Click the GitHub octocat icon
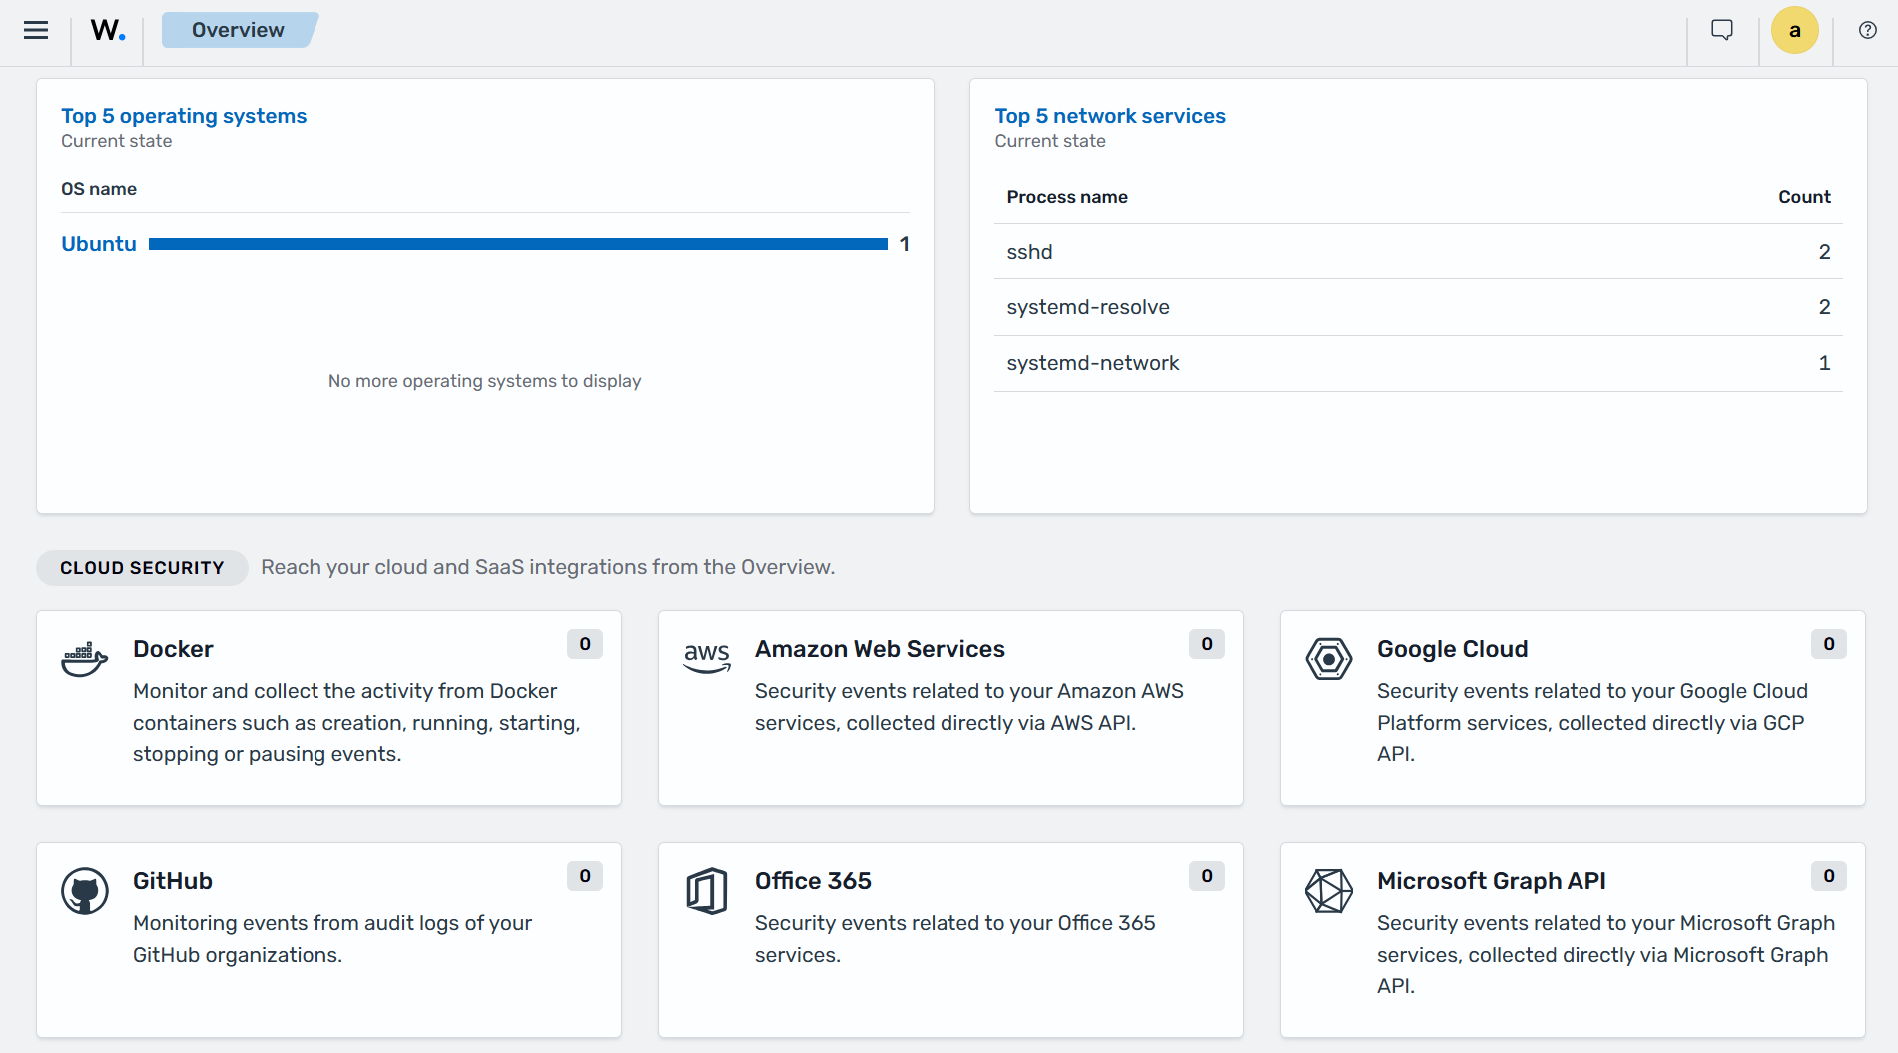 tap(85, 891)
